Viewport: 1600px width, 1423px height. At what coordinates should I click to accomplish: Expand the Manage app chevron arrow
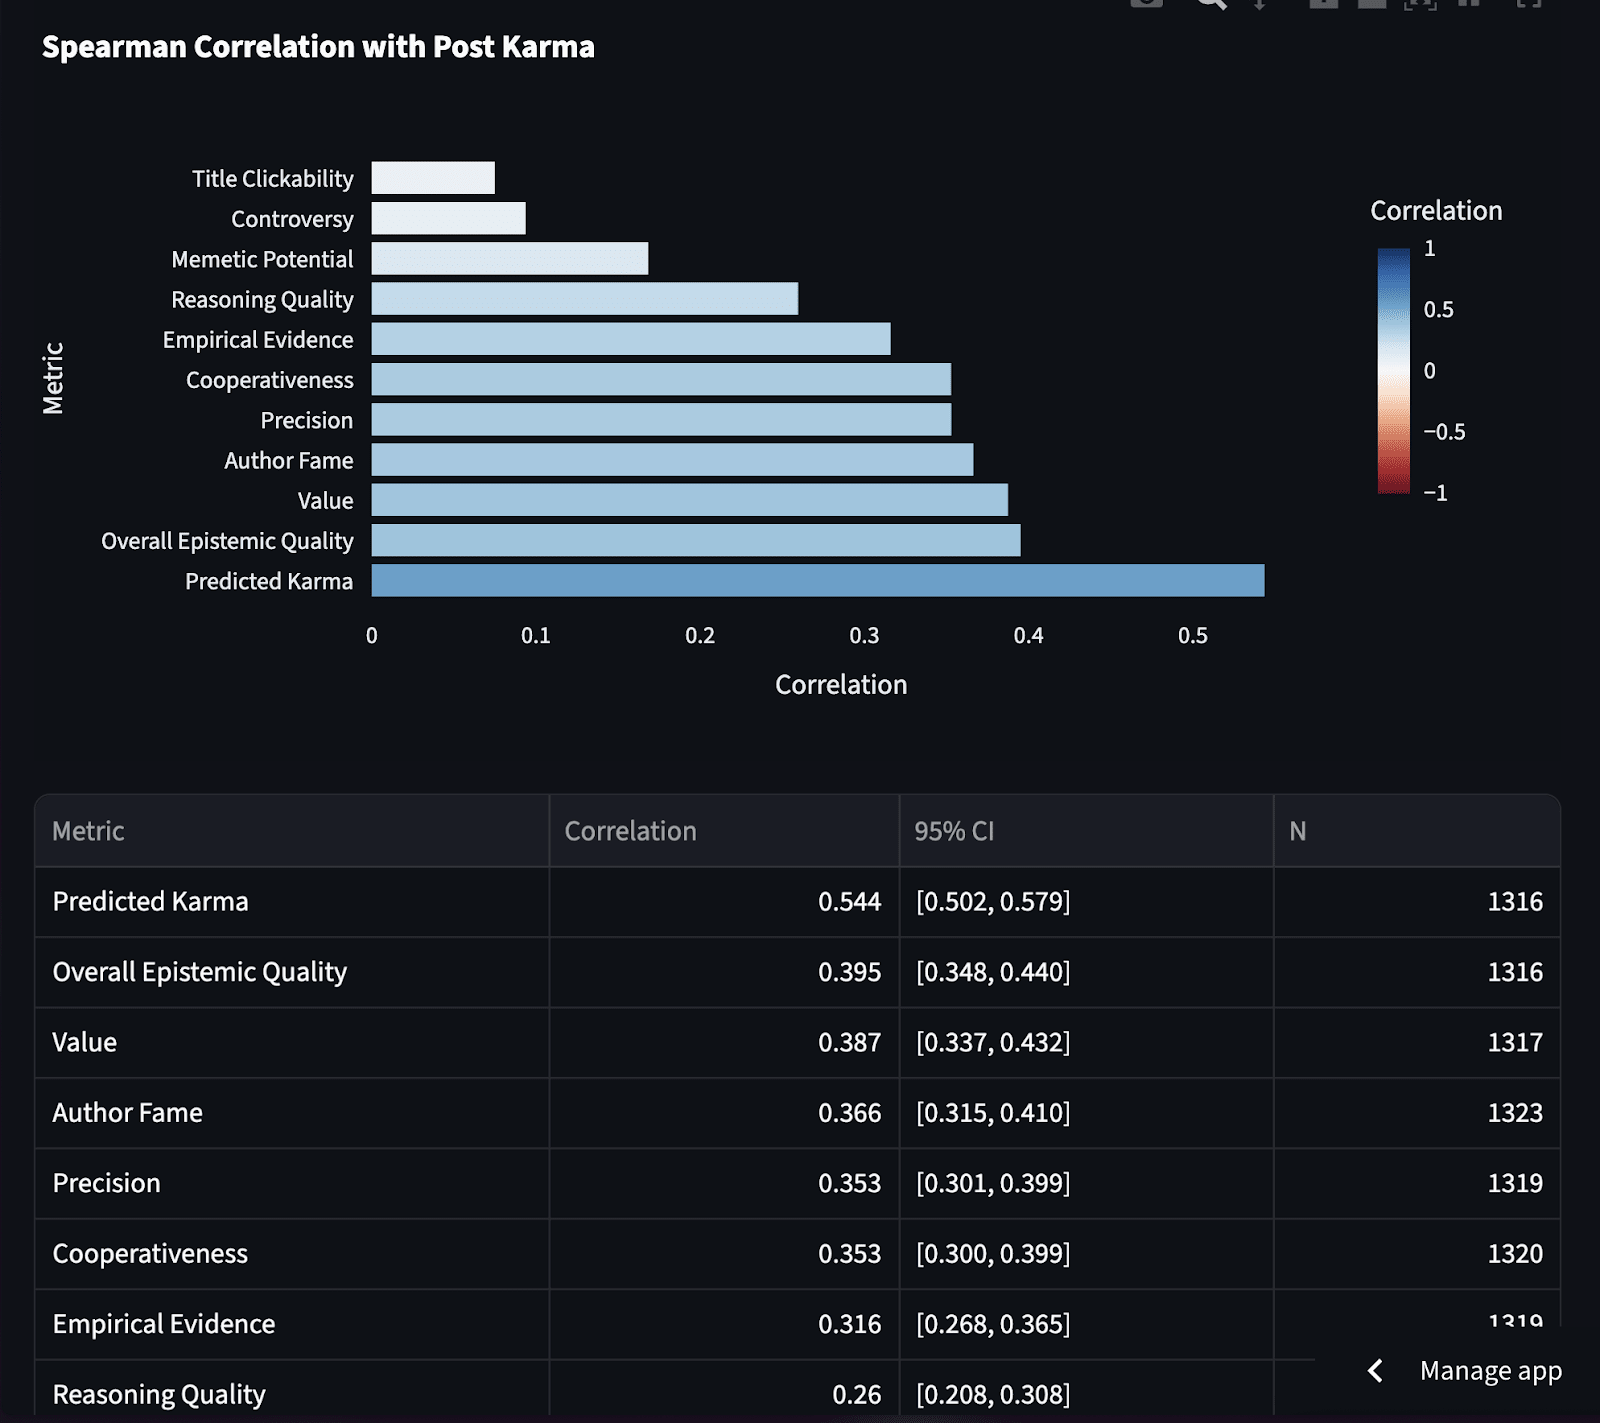click(x=1376, y=1371)
